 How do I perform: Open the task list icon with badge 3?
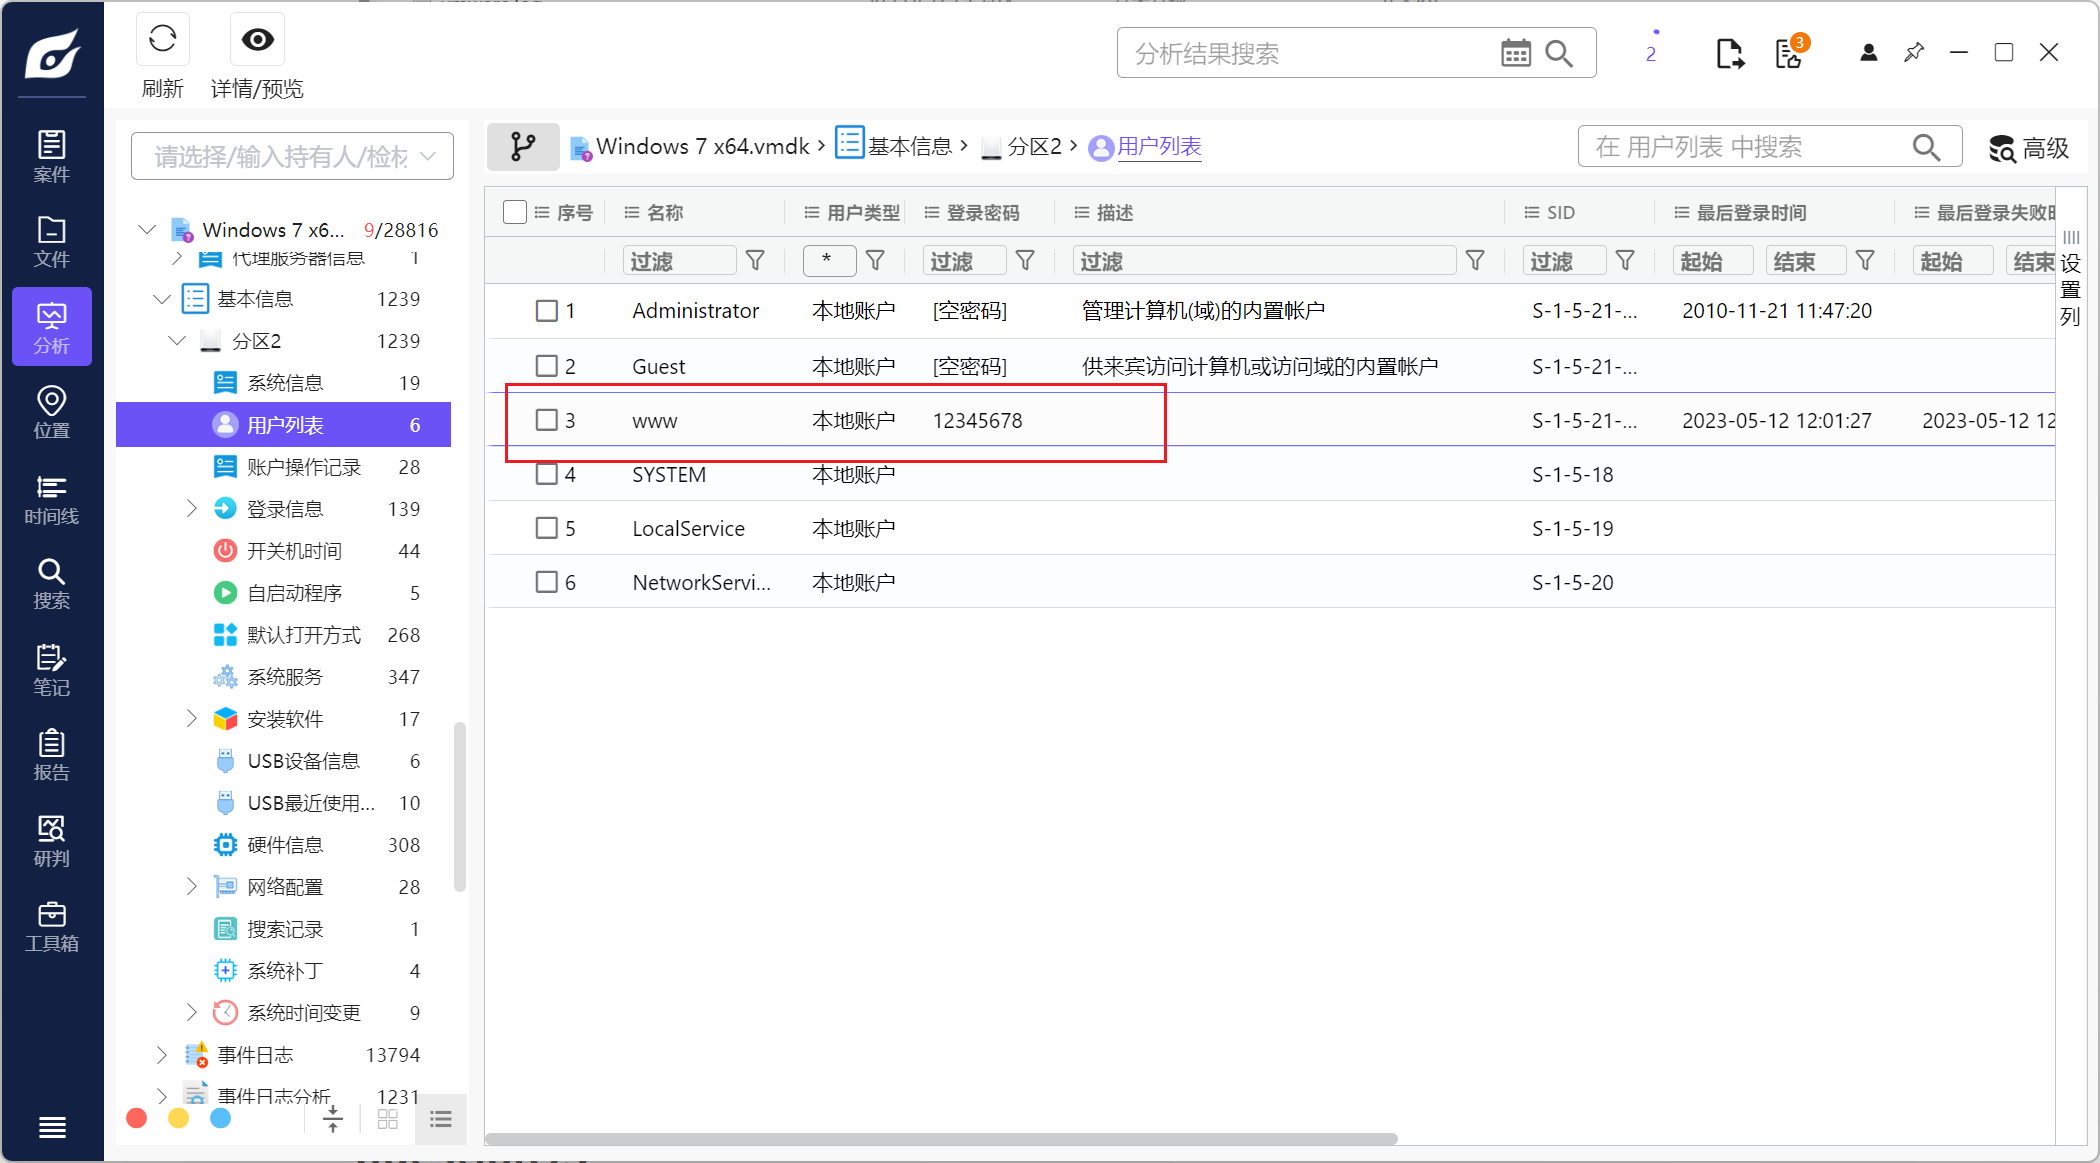(1789, 53)
